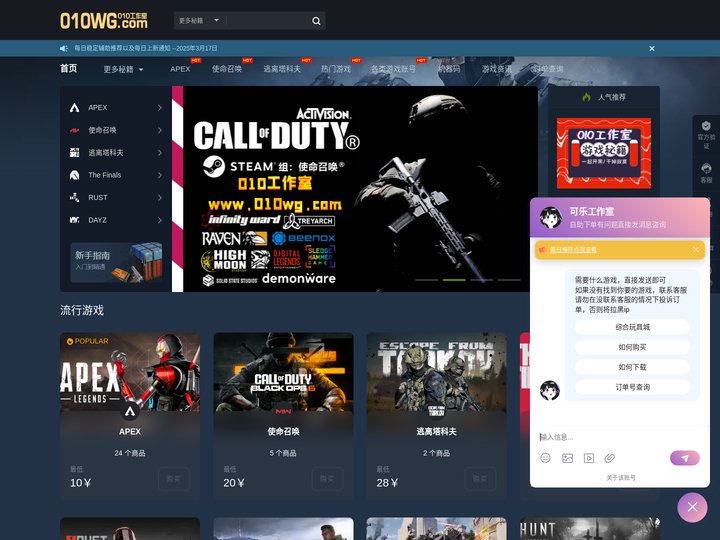
Task: Click the APEX badge icon on card
Action: tap(130, 411)
